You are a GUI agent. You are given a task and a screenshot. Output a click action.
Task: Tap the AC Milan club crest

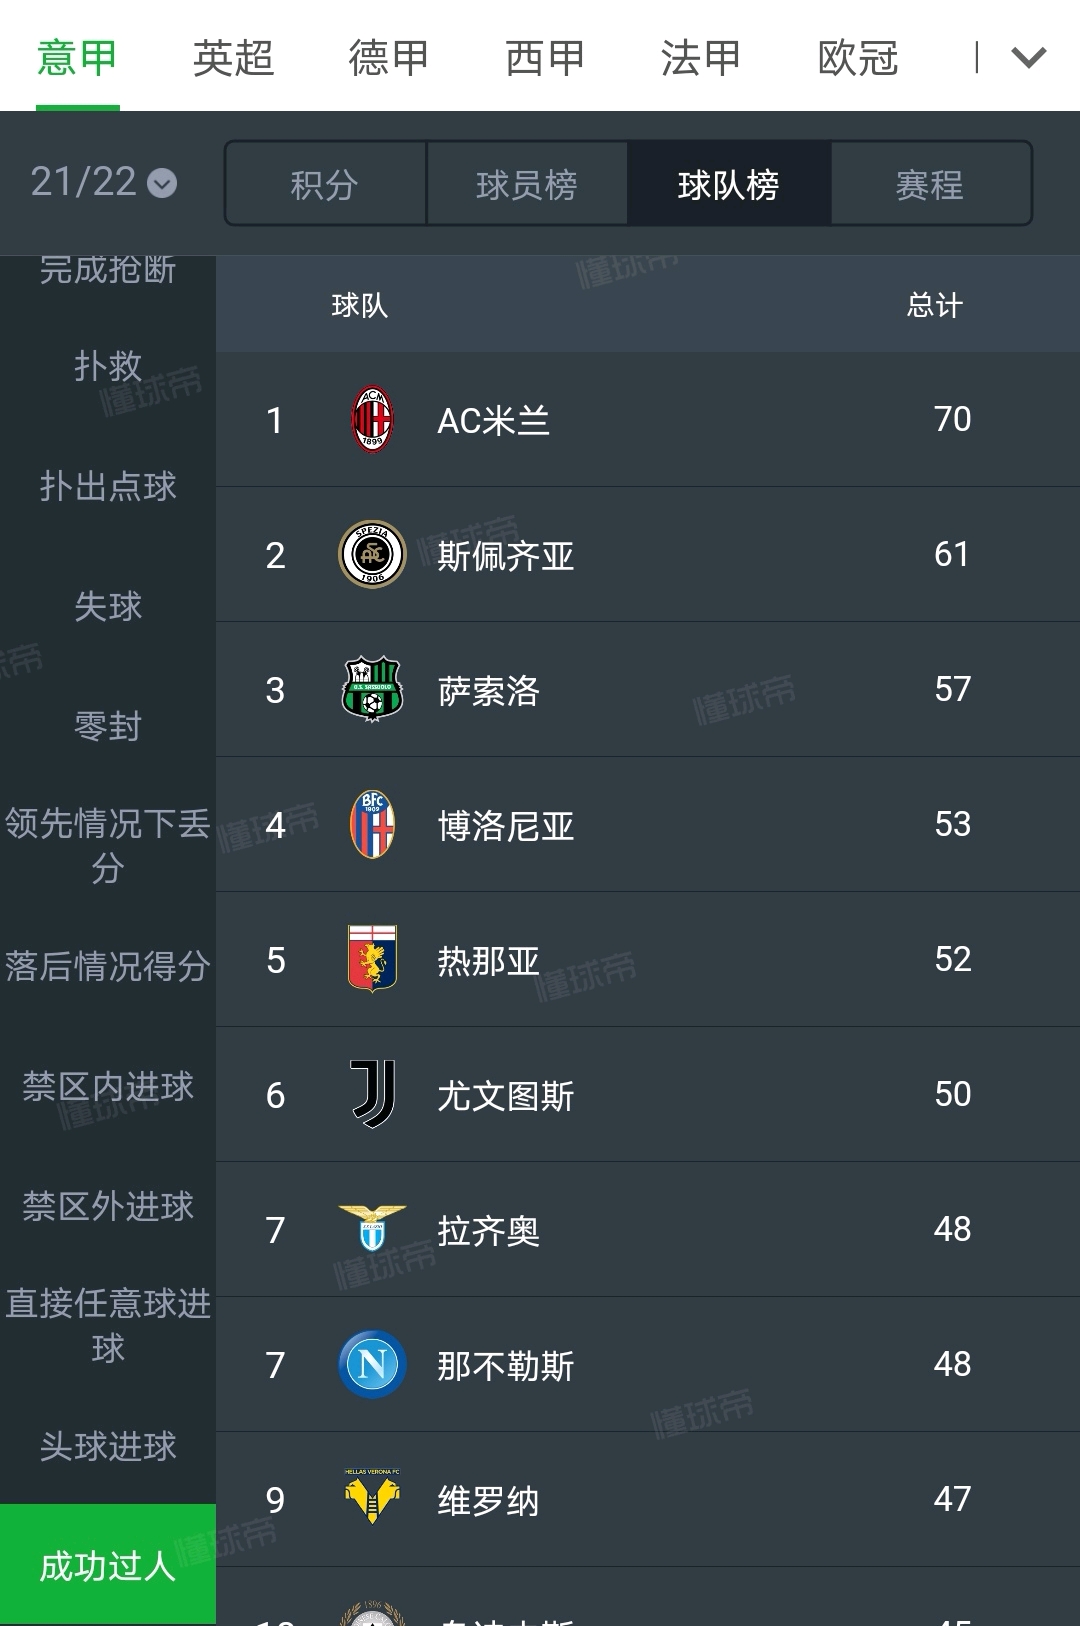372,419
